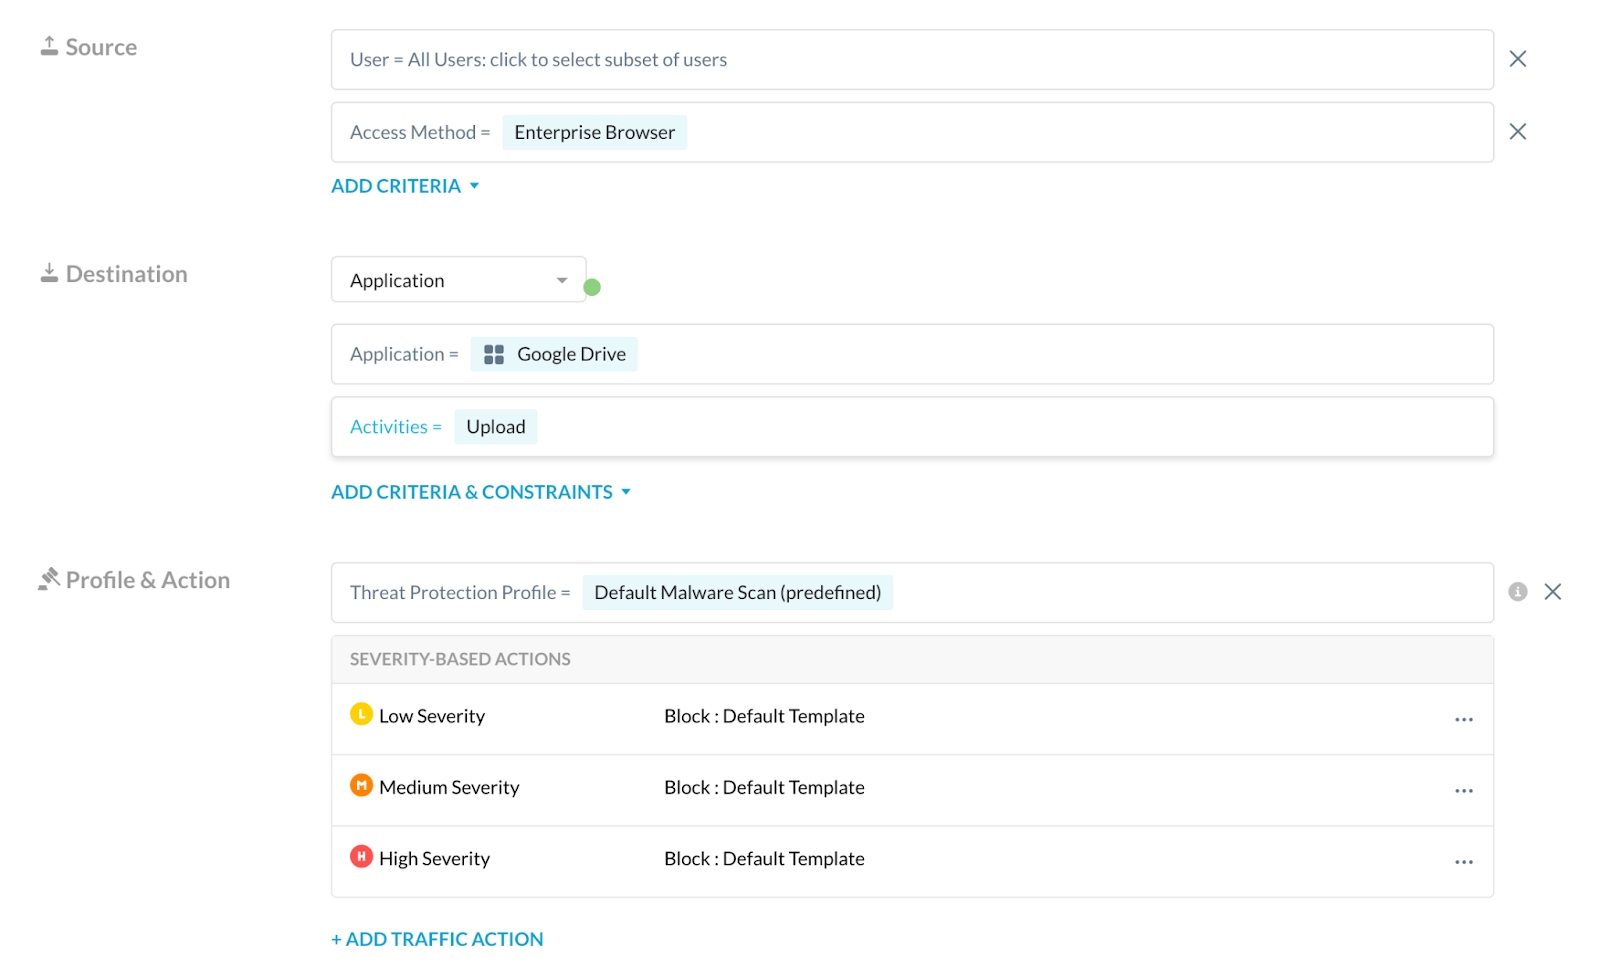
Task: Select the Google Drive application tag
Action: 554,354
